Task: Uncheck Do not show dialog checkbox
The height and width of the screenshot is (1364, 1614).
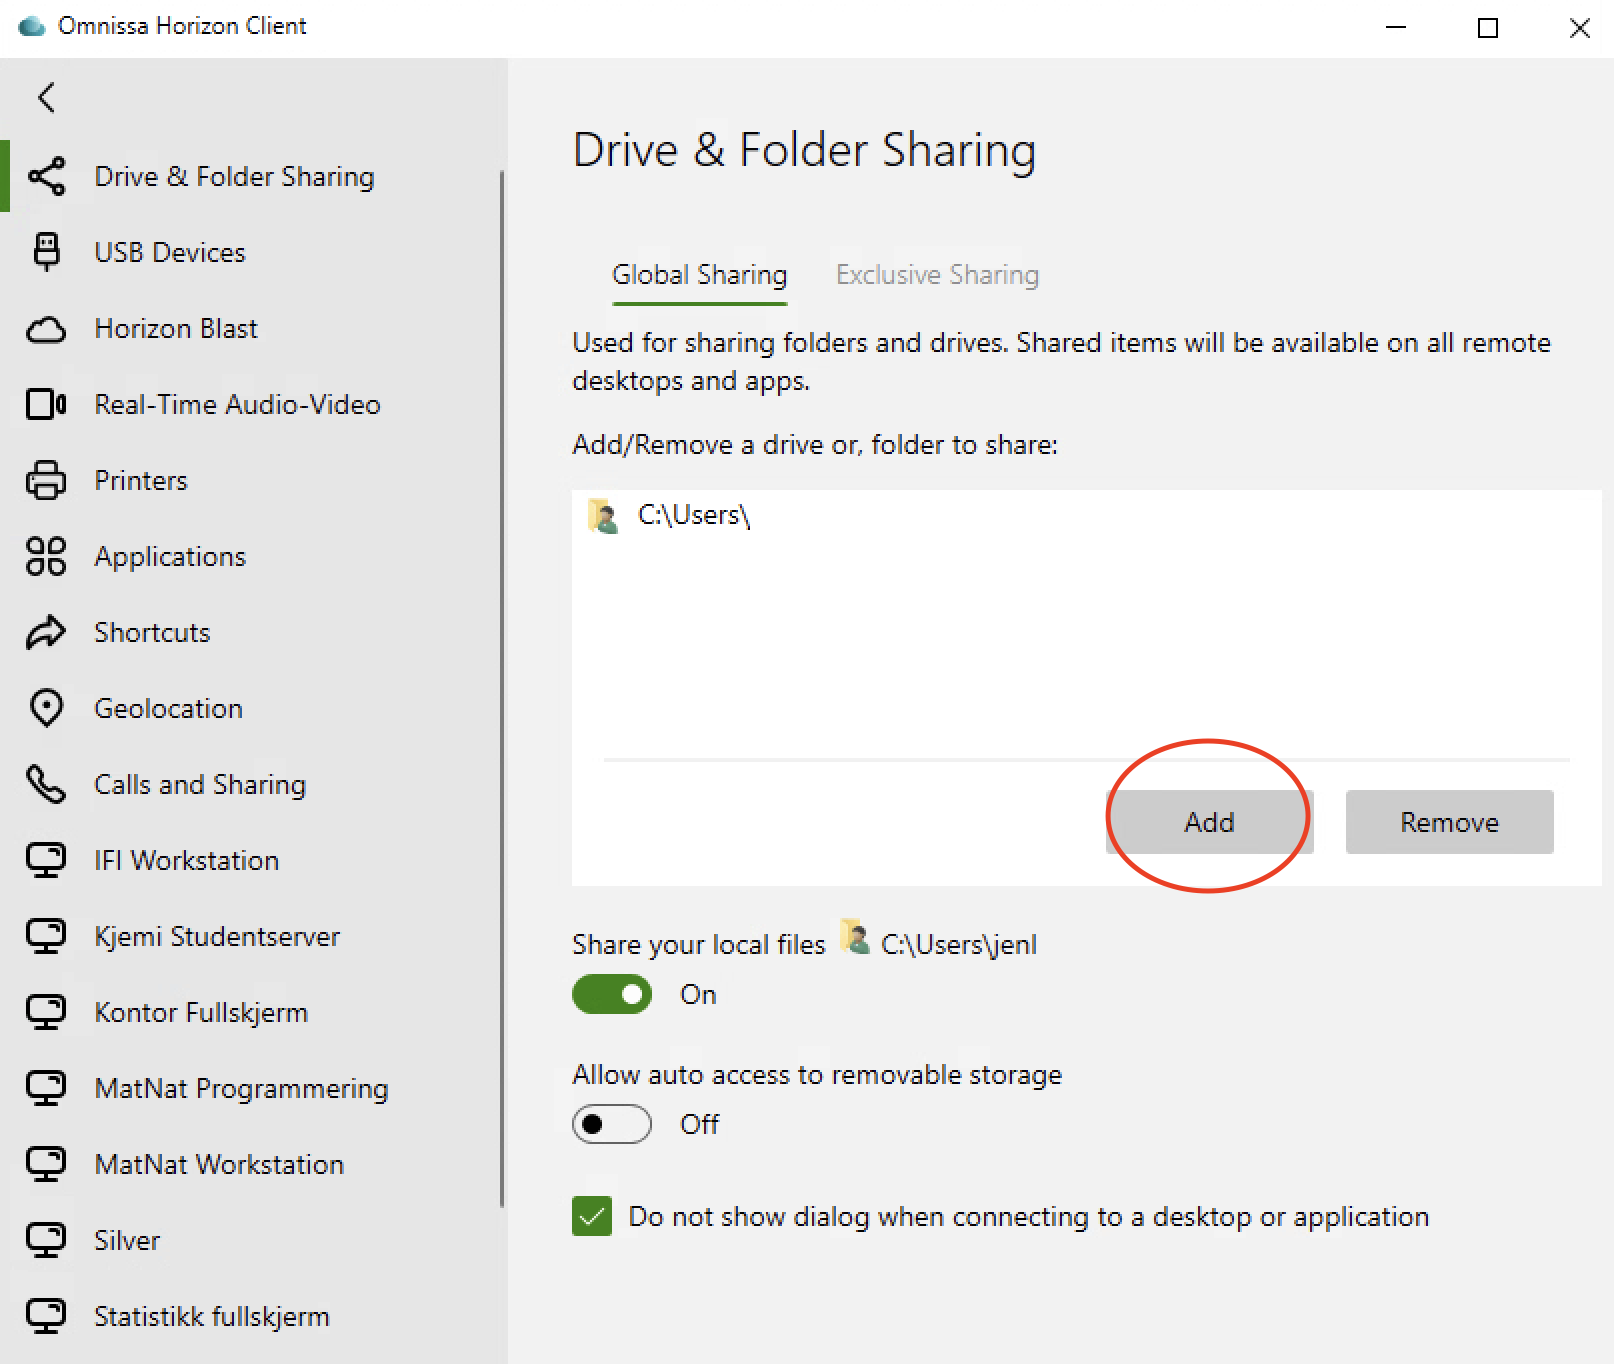Action: pos(592,1216)
